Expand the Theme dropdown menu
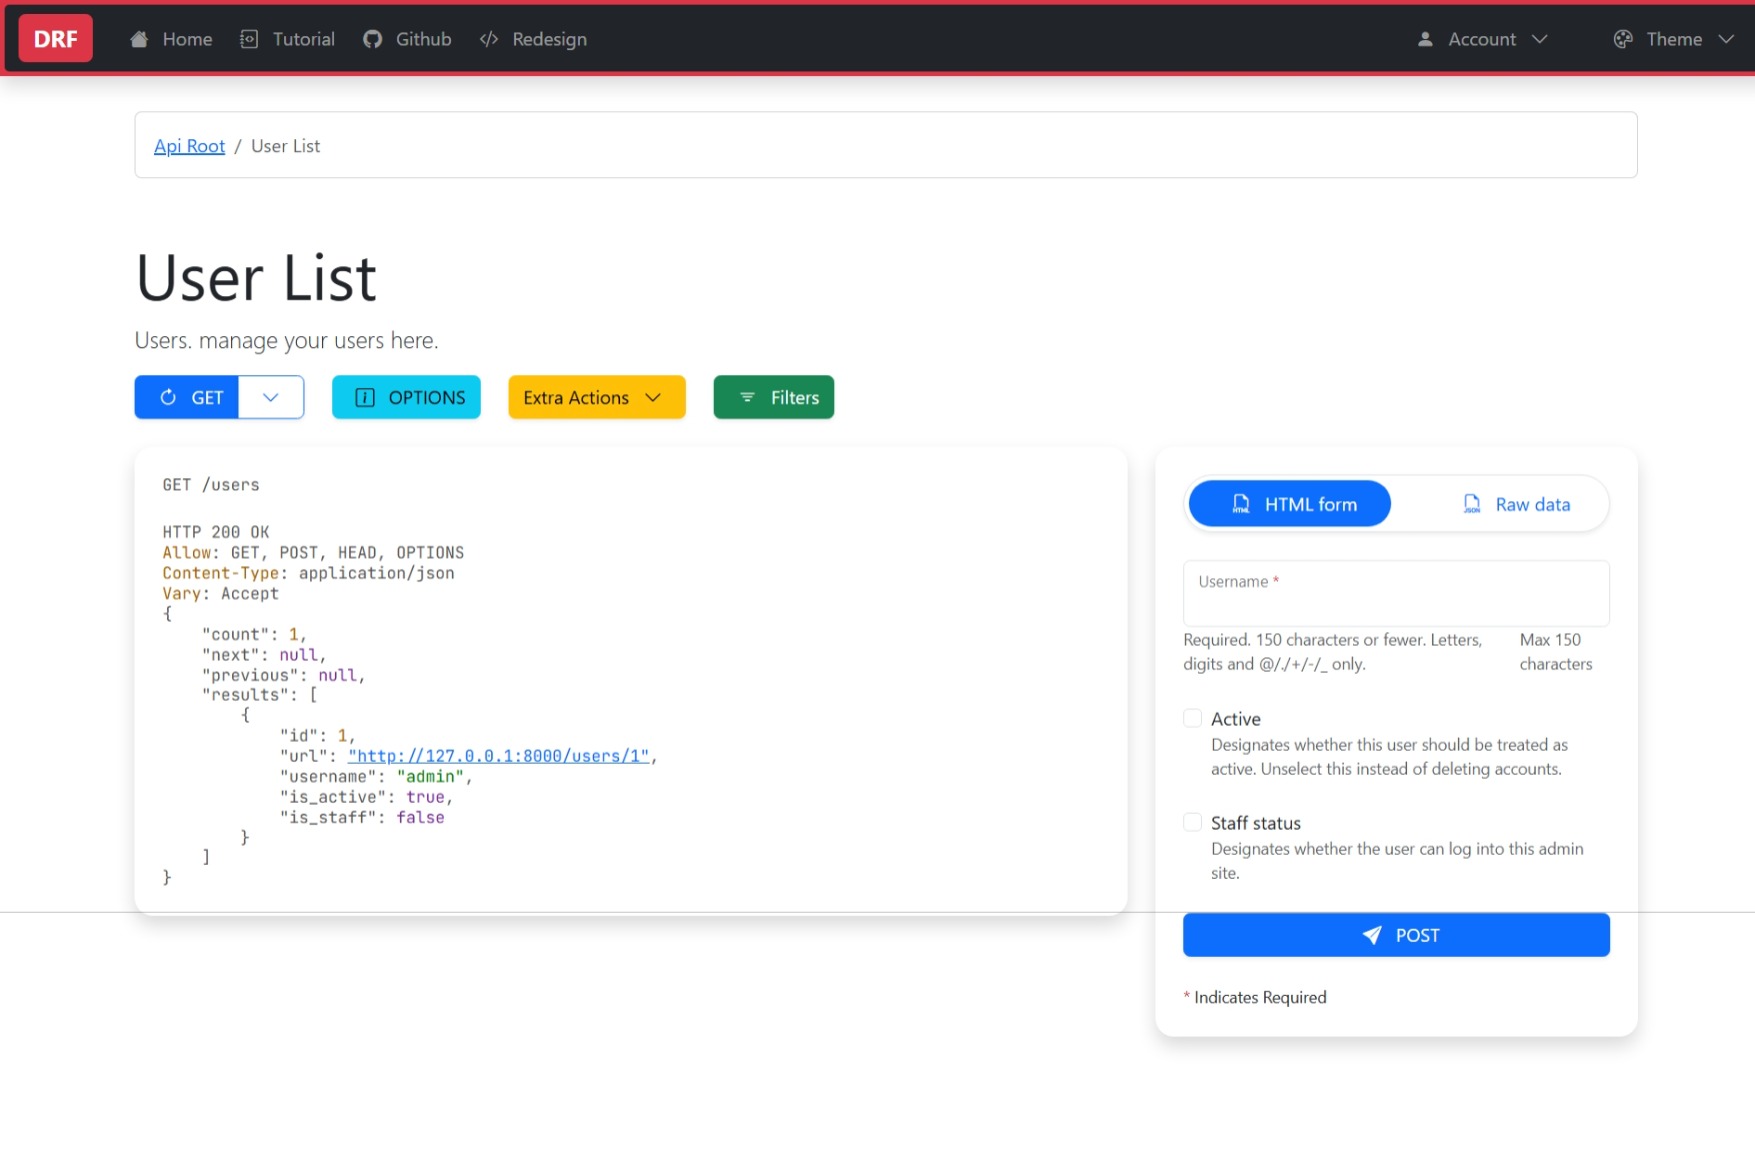Screen dimensions: 1755x1174 coord(1727,38)
